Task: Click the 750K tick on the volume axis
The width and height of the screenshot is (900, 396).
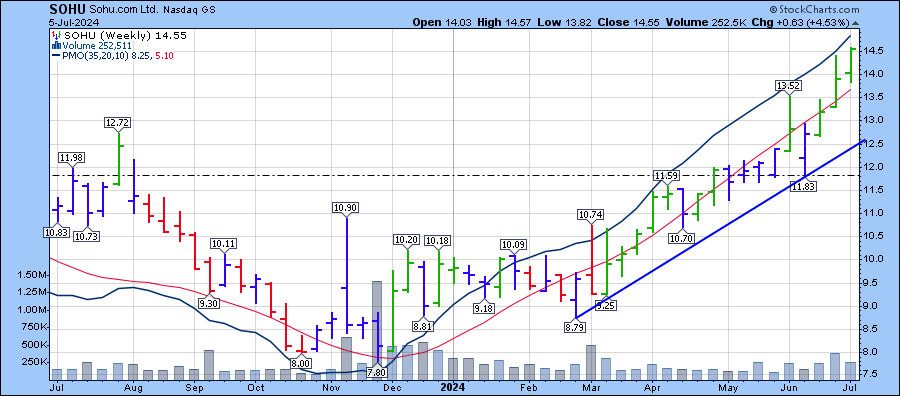Action: click(33, 327)
